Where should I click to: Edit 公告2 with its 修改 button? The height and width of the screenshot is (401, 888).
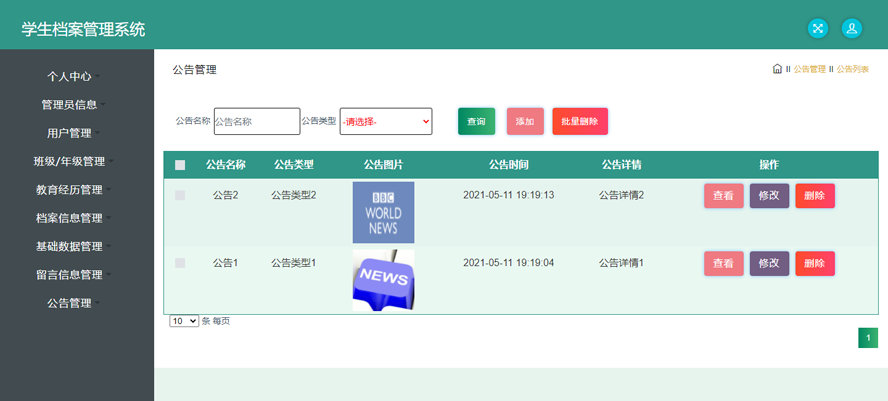[769, 196]
